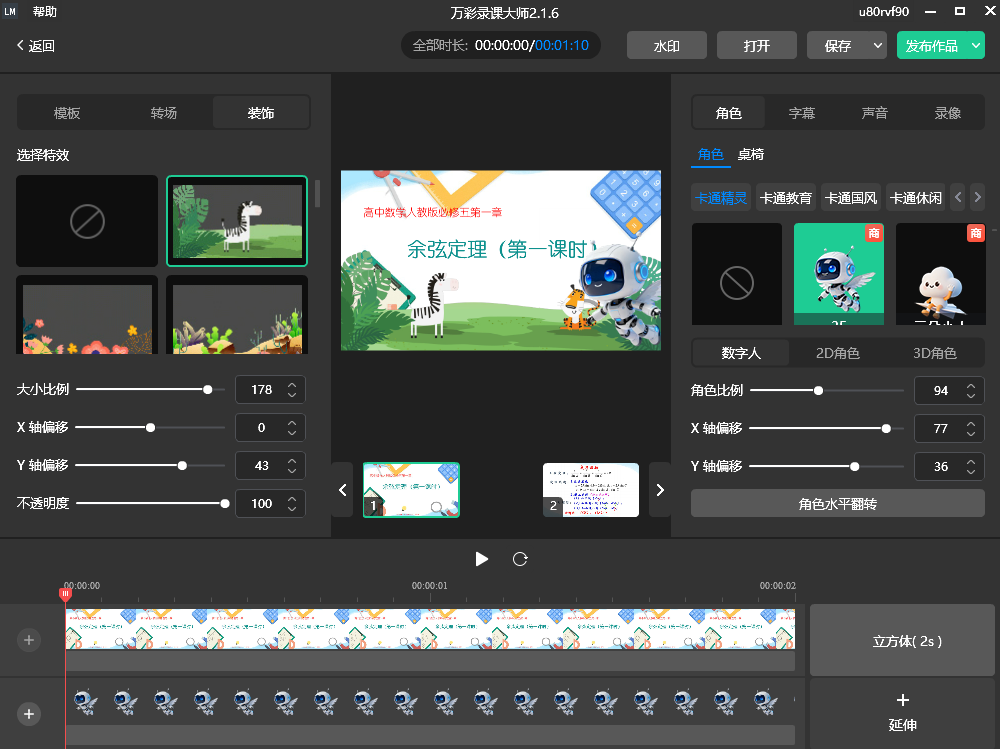Click the replay loop icon

coord(520,560)
